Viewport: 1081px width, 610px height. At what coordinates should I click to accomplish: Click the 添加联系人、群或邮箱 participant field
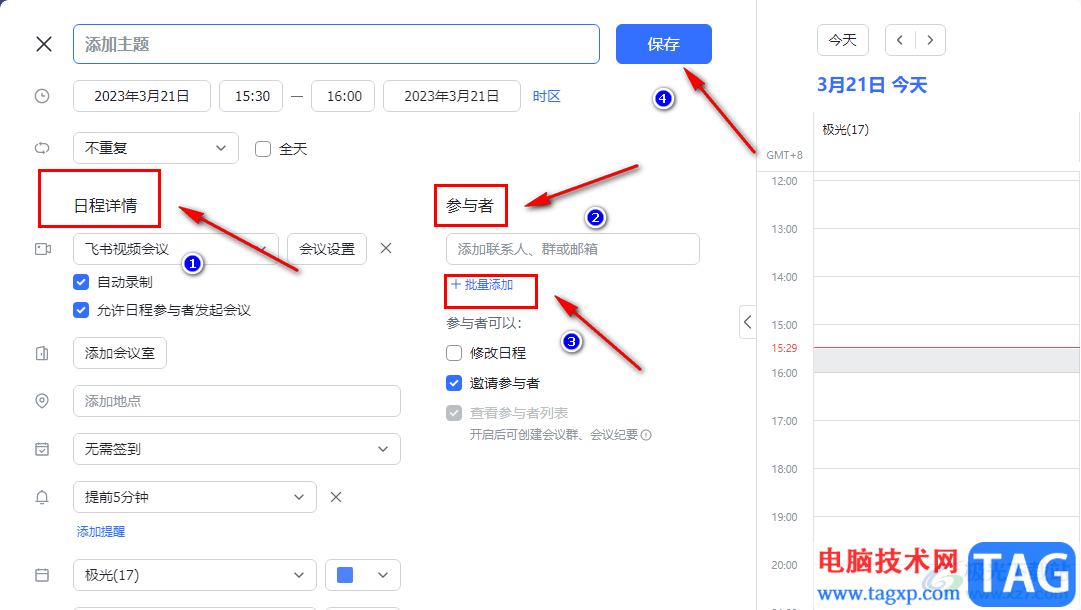(573, 249)
